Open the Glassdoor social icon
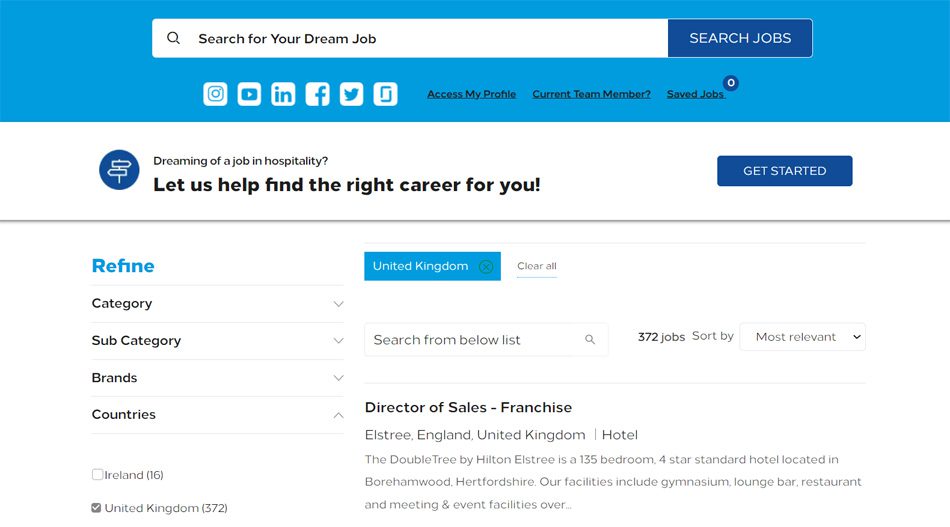This screenshot has width=950, height=527. [x=385, y=94]
